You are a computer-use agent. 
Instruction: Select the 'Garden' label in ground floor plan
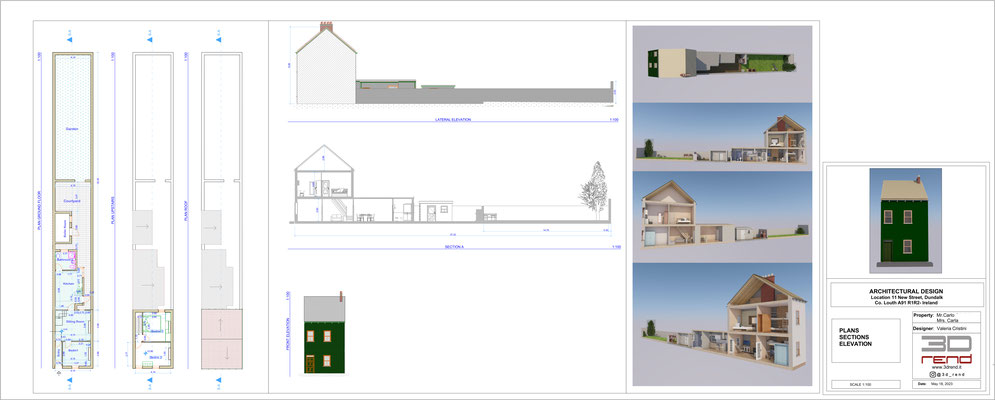pos(72,129)
